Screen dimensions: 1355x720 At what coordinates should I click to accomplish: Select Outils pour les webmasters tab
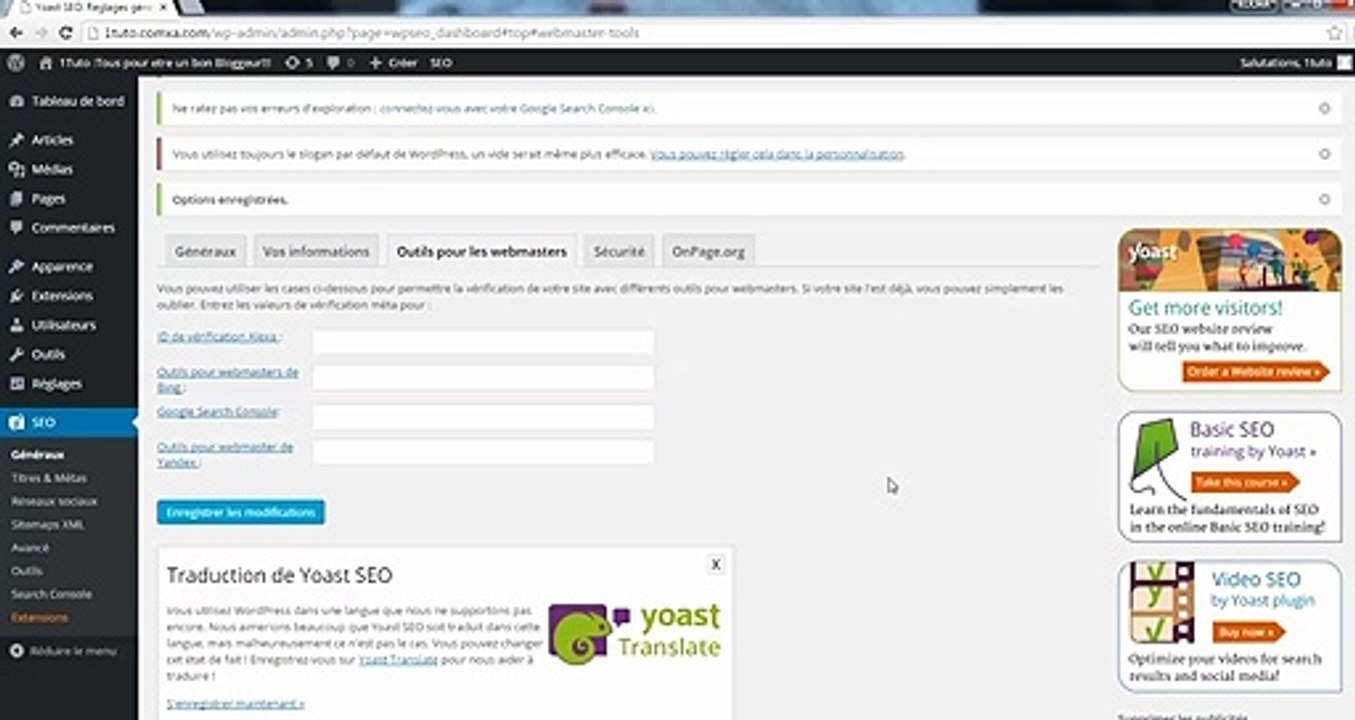tap(482, 251)
